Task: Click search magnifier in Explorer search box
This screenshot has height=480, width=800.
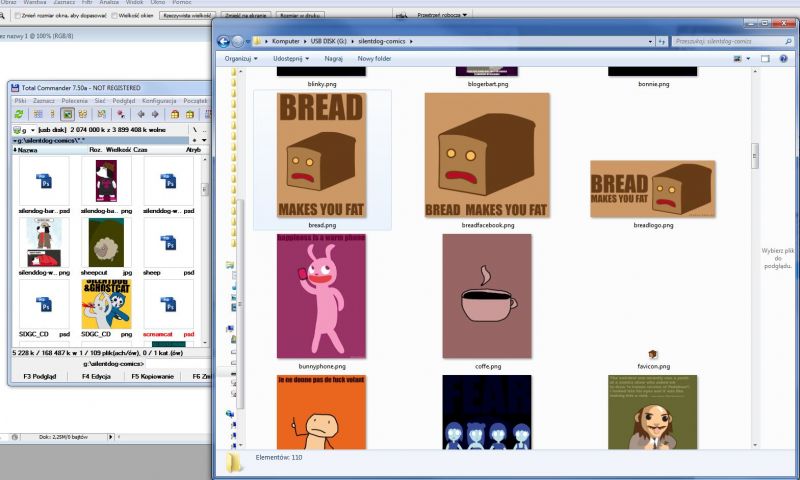Action: (788, 41)
